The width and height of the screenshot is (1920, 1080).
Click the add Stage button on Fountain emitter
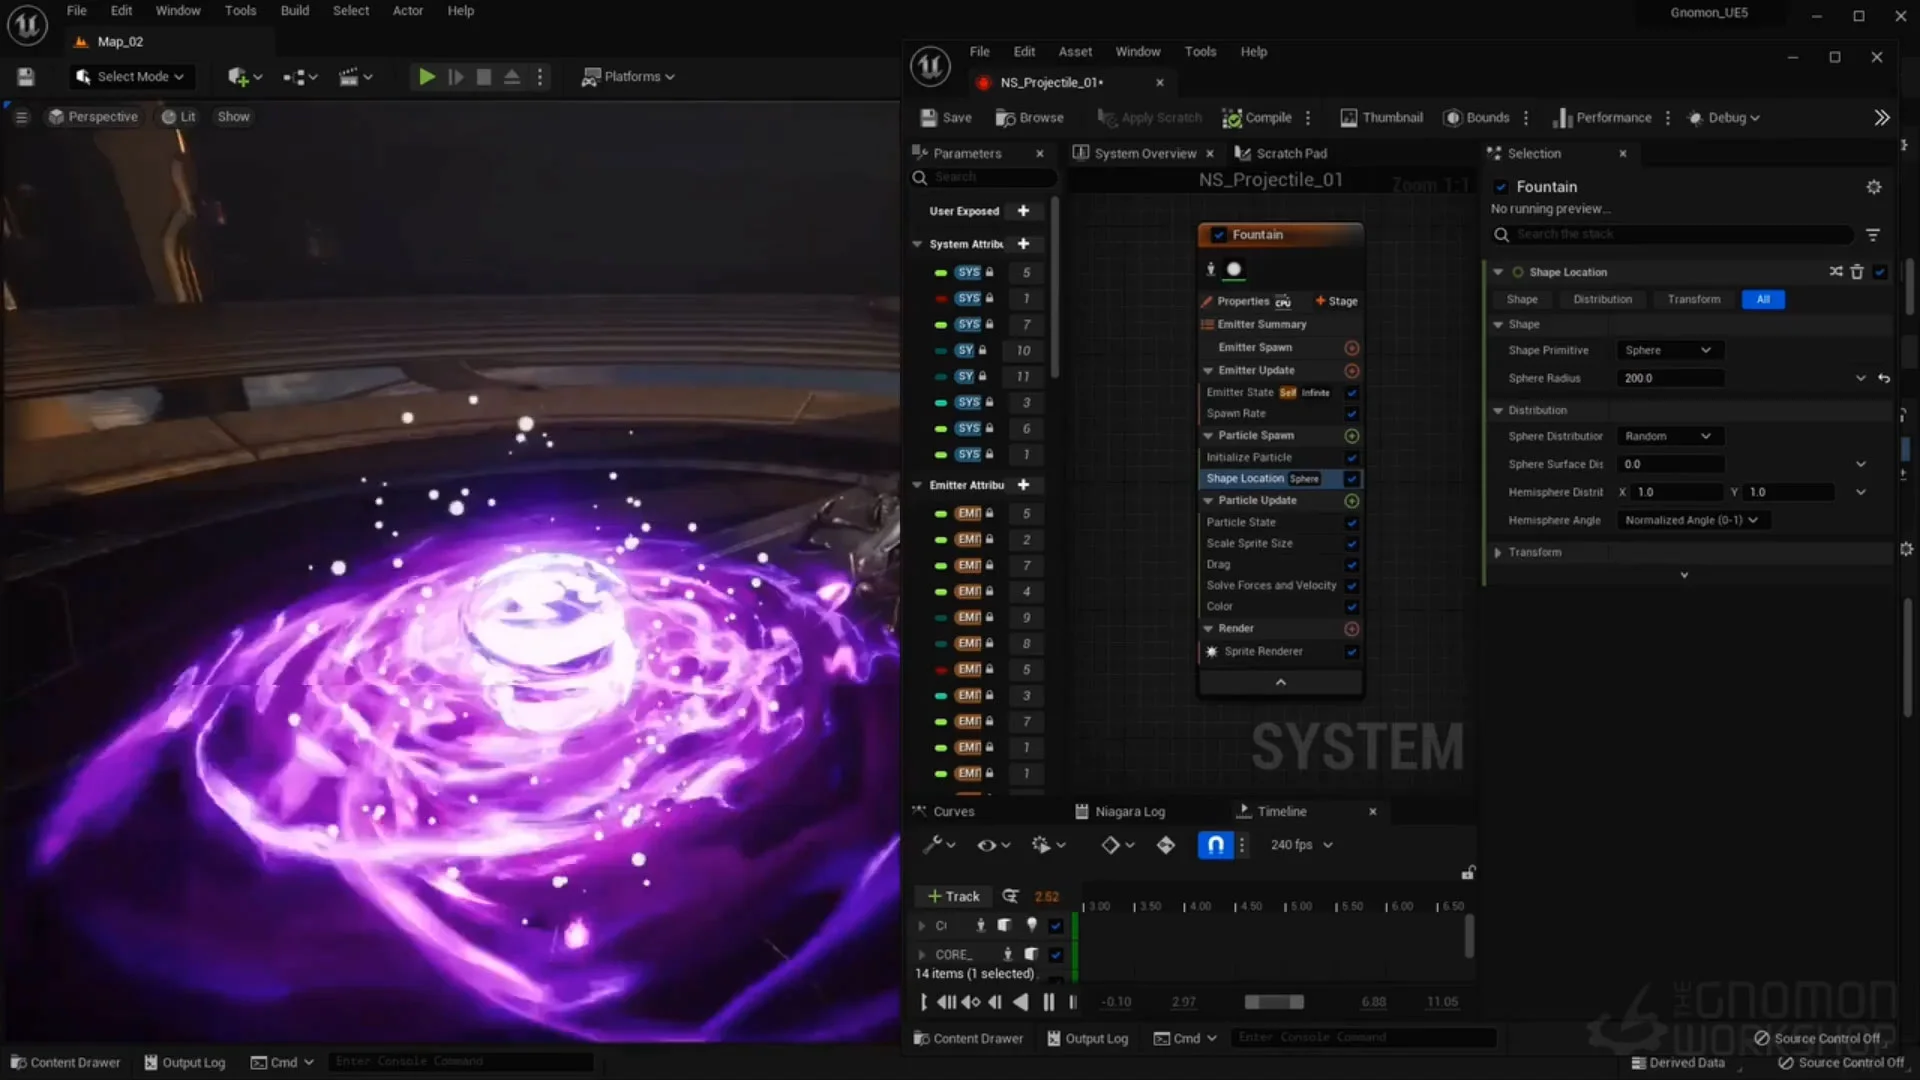pos(1337,301)
